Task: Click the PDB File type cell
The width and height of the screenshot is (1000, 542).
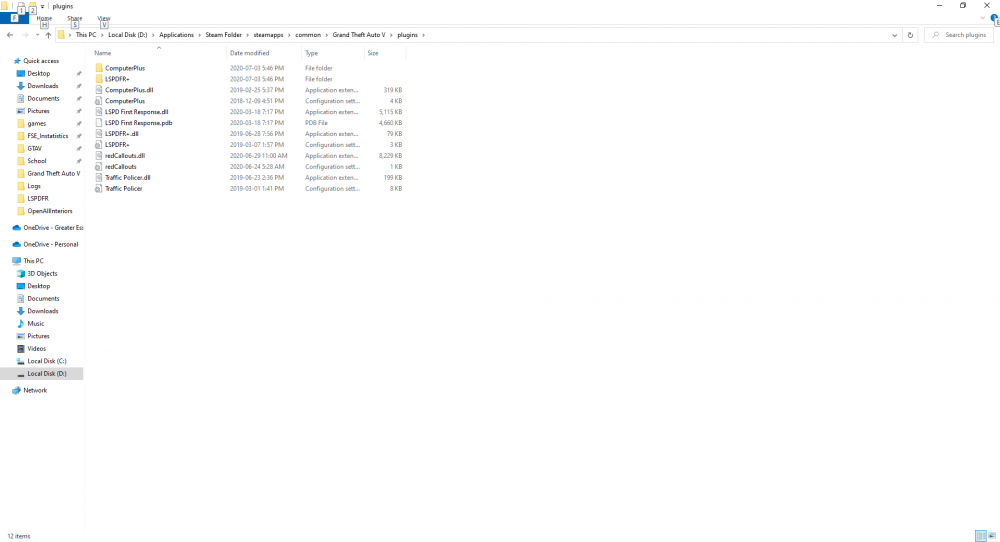Action: [x=316, y=122]
